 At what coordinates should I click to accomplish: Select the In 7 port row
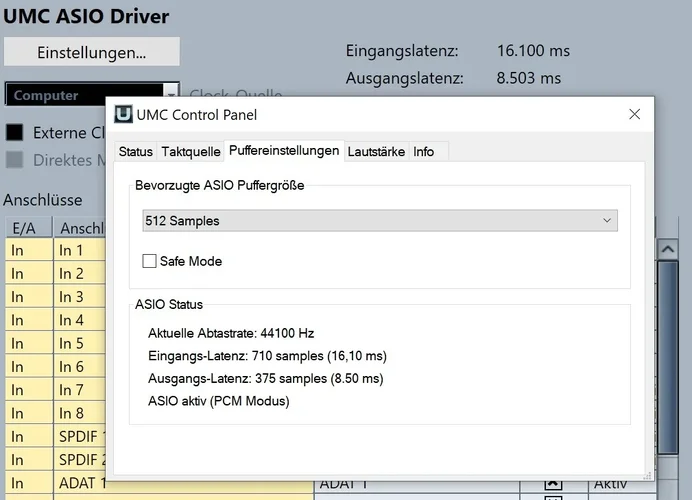click(55, 390)
